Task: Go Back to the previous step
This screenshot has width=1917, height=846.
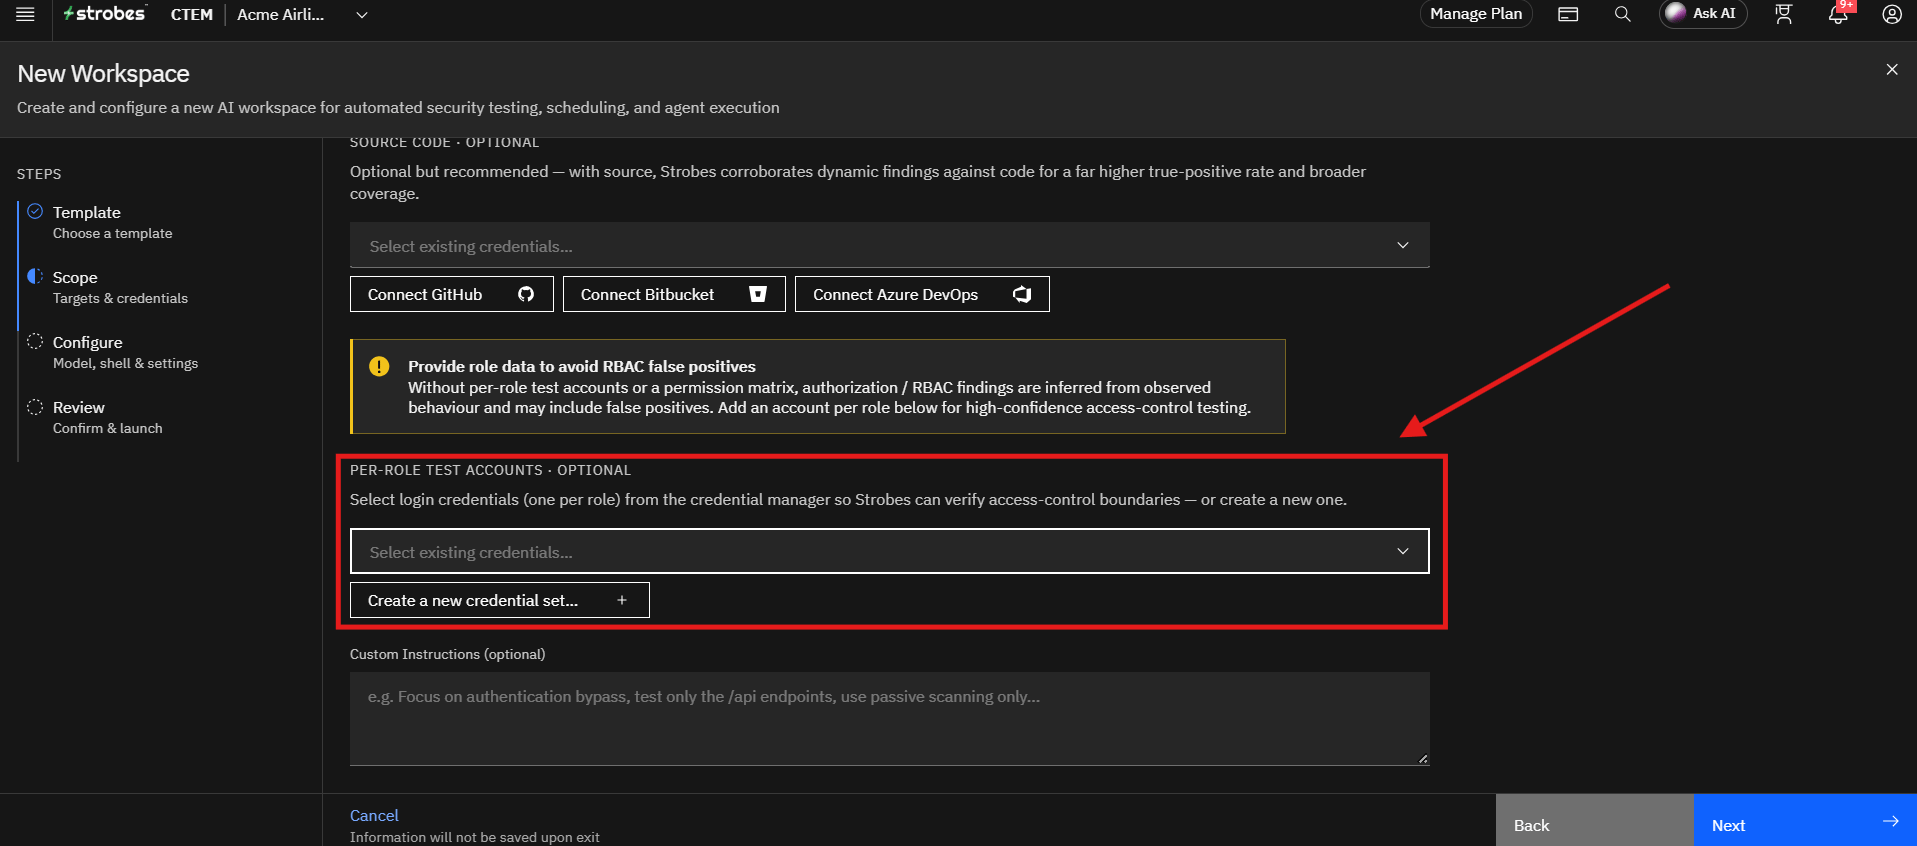Action: coord(1594,821)
